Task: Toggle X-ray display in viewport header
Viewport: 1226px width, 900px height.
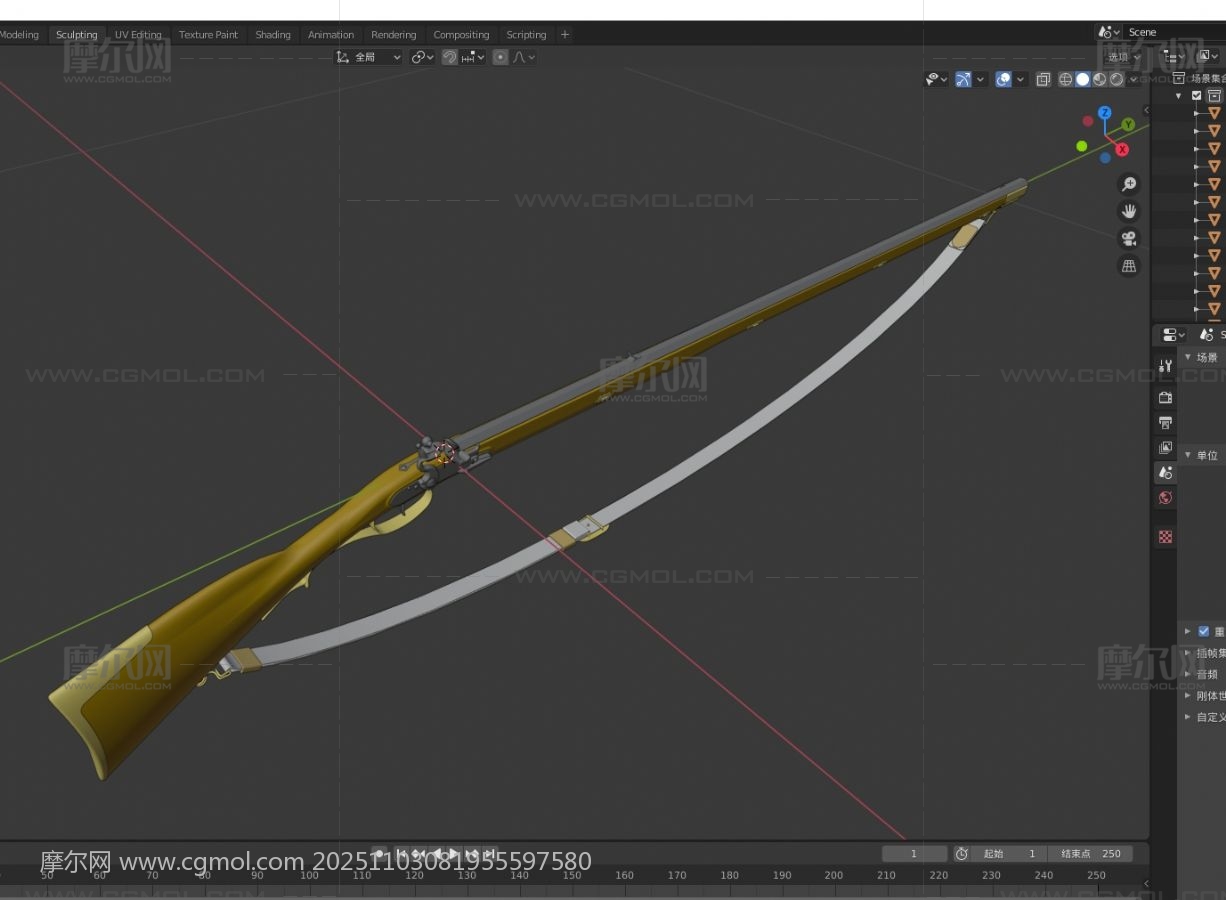Action: pyautogui.click(x=1043, y=79)
